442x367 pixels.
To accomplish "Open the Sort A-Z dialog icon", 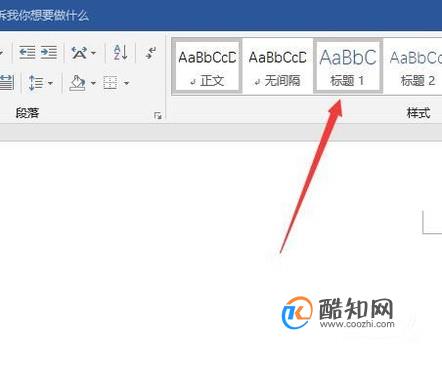I will pos(120,52).
